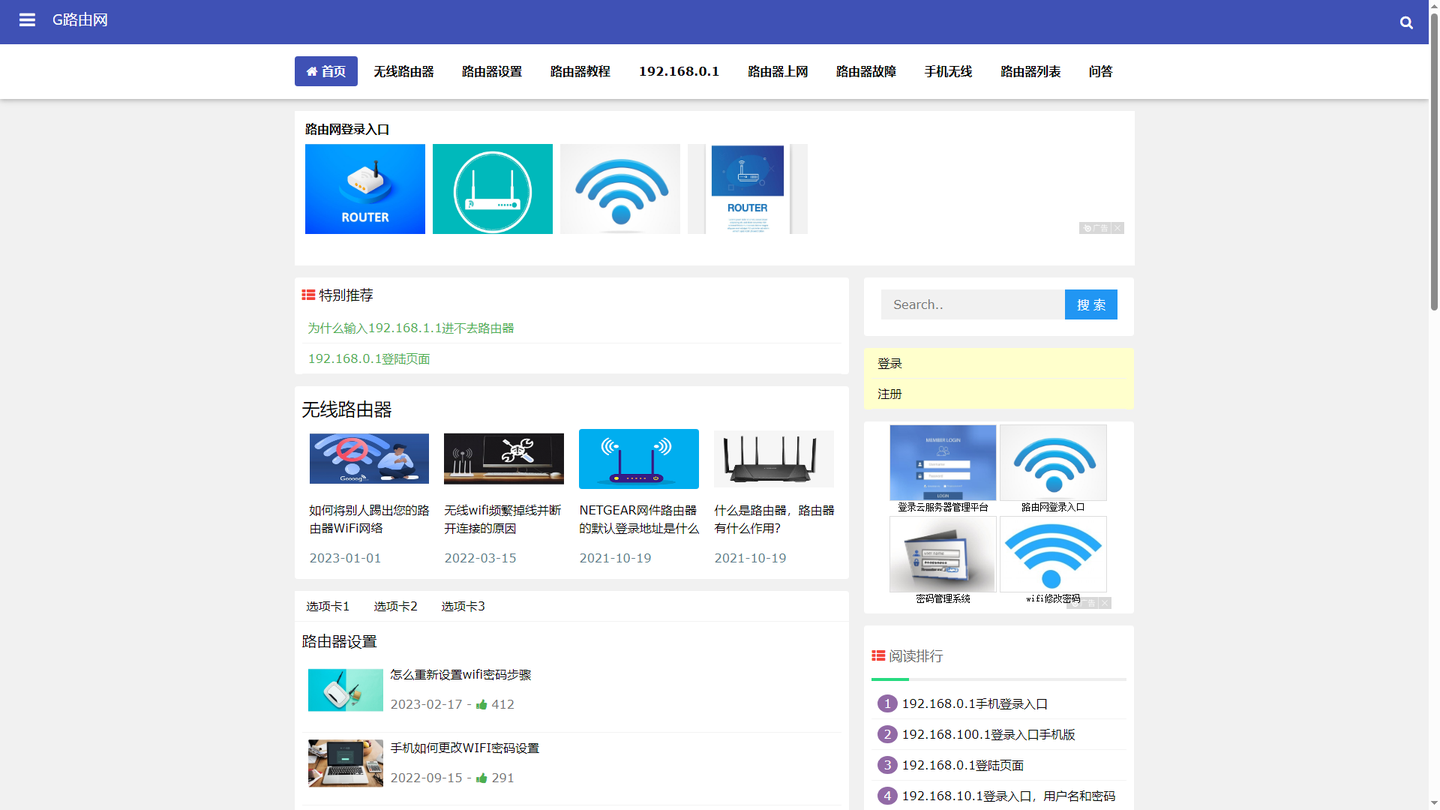This screenshot has height=810, width=1440.
Task: Click the search magnifier icon in header
Action: 1406,22
